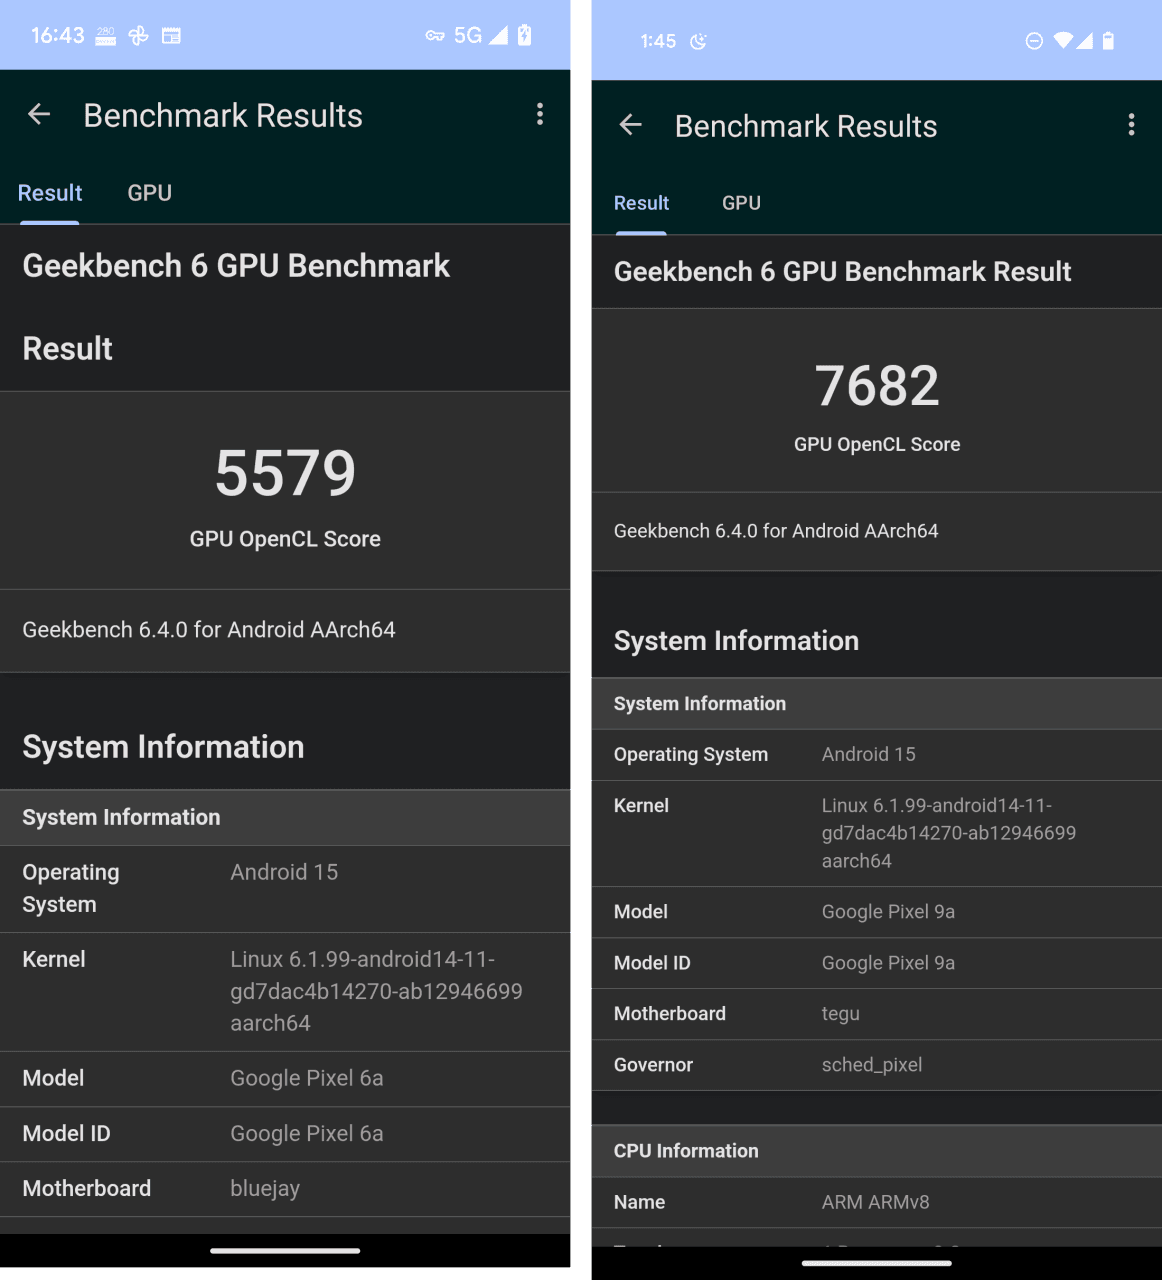Tap 16:43 clock in left status bar

(58, 36)
